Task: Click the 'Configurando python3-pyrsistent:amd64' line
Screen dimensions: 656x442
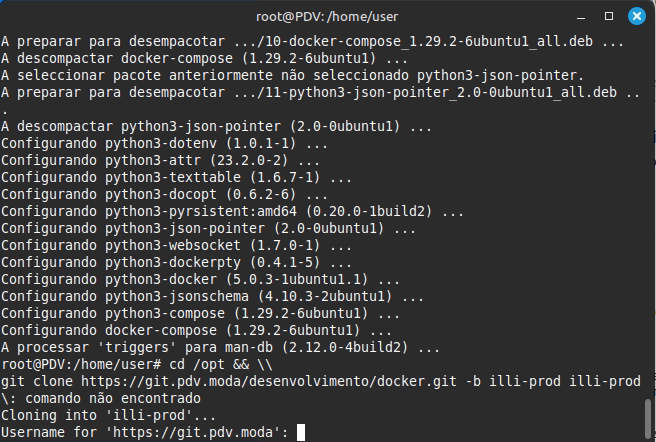Action: coord(232,211)
